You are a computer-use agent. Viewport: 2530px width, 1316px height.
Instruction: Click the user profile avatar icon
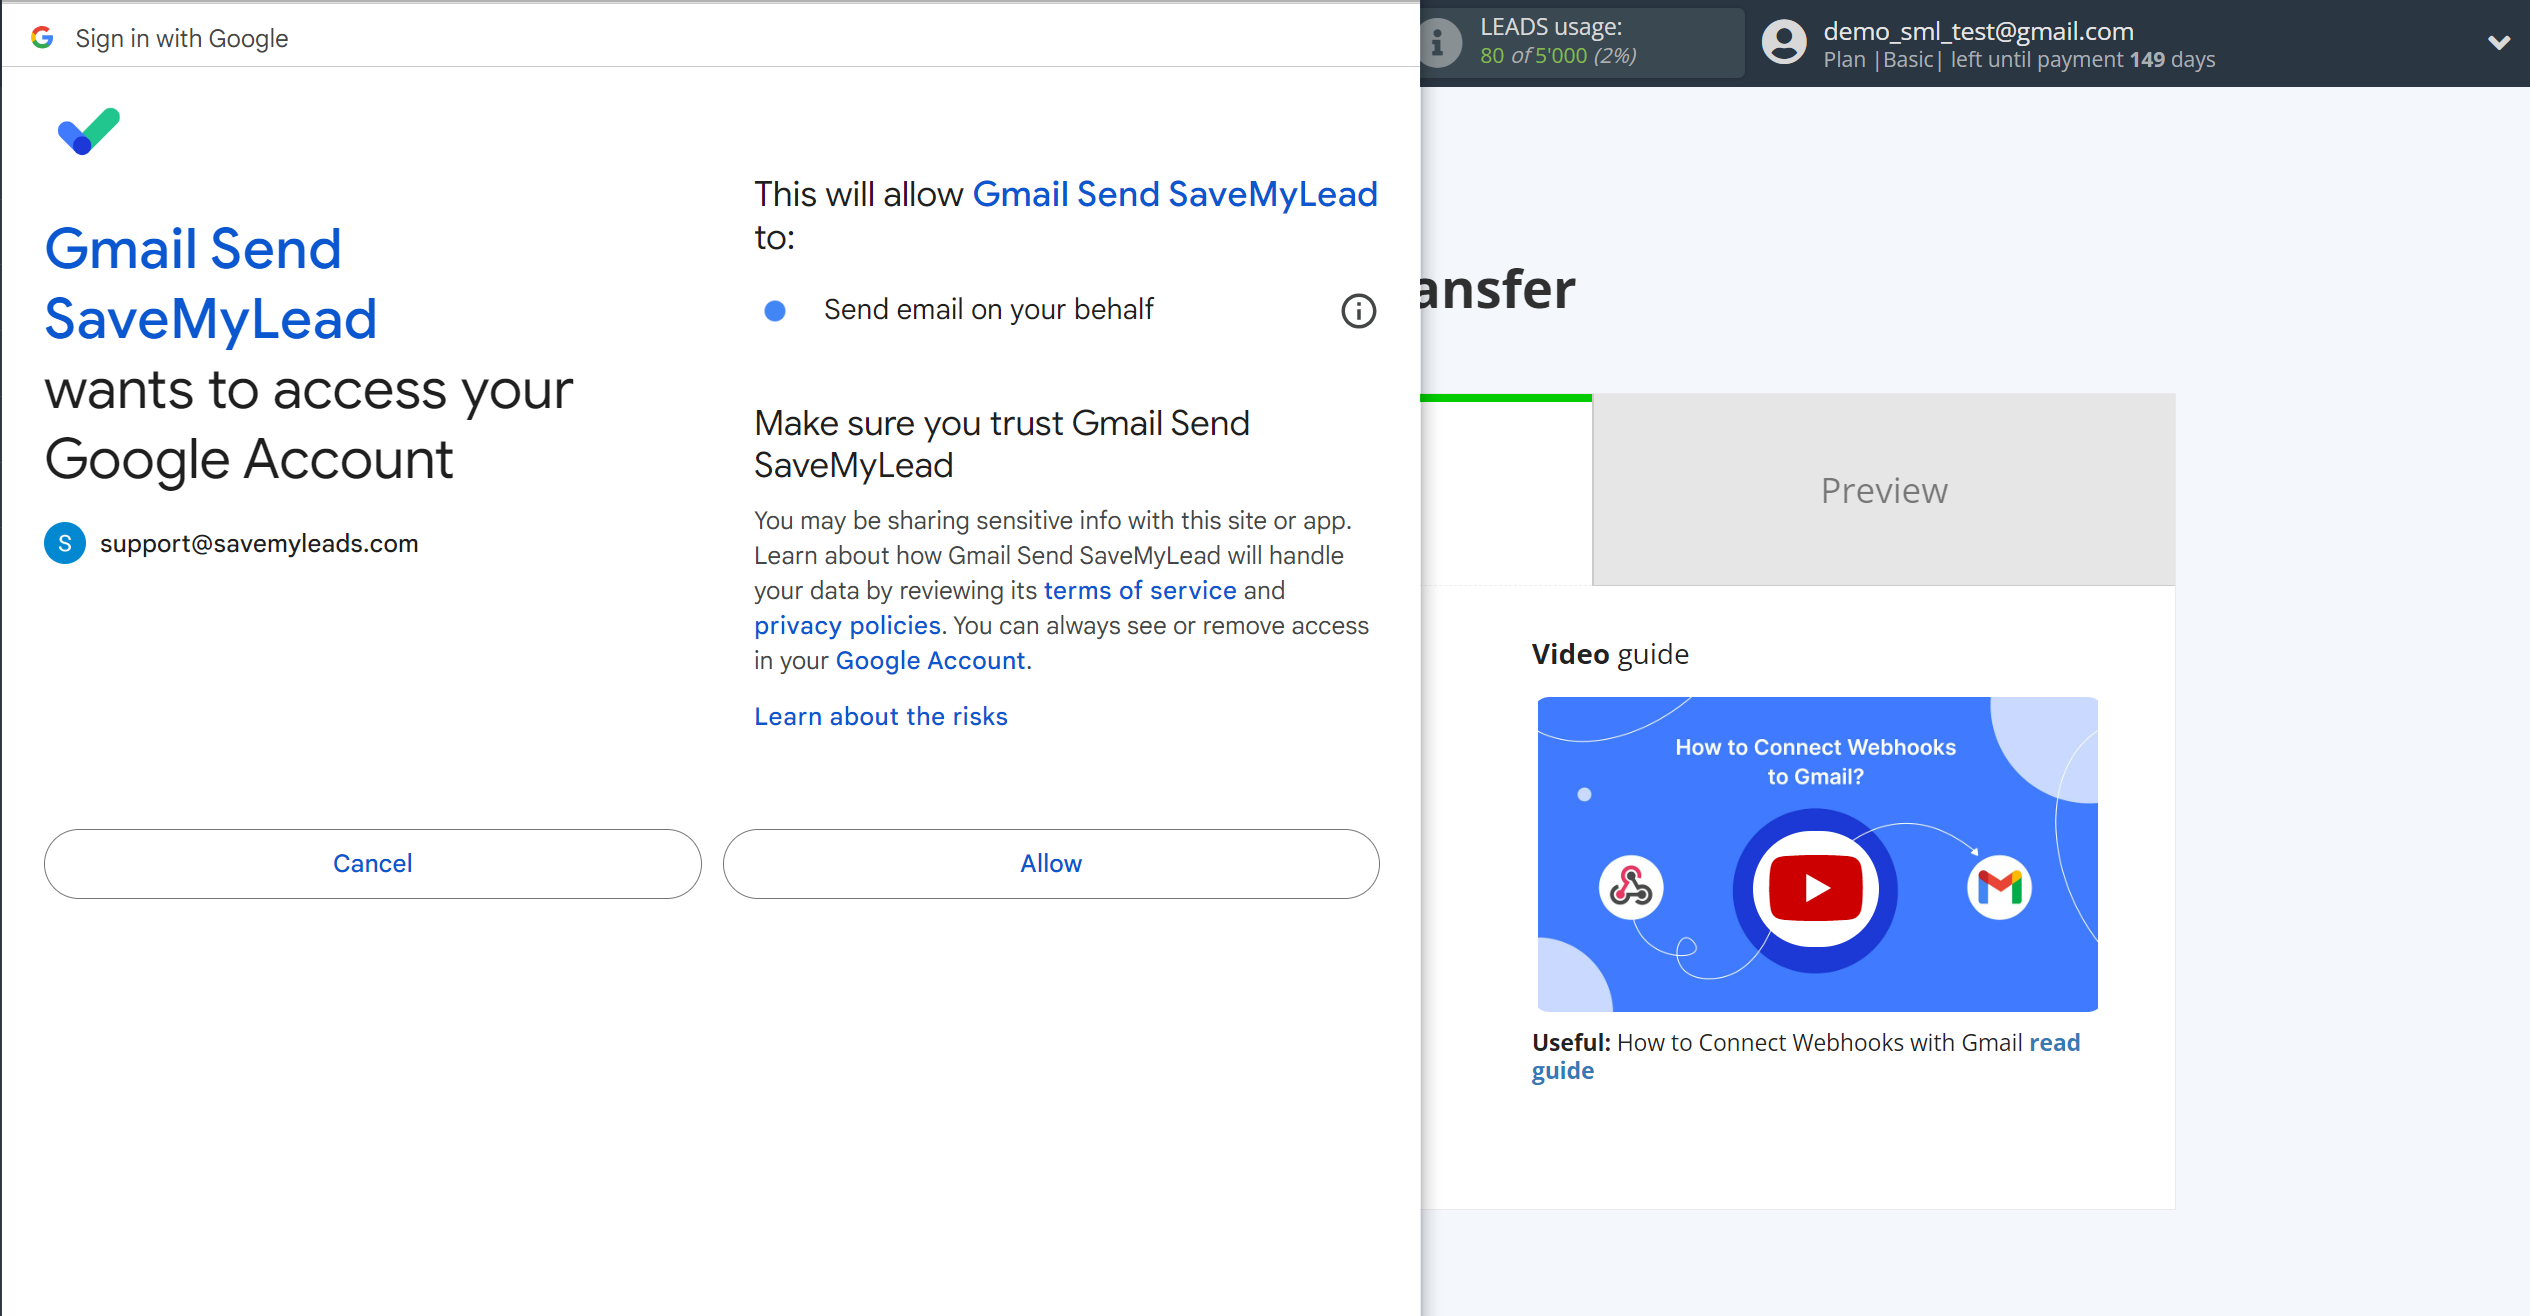[1784, 43]
